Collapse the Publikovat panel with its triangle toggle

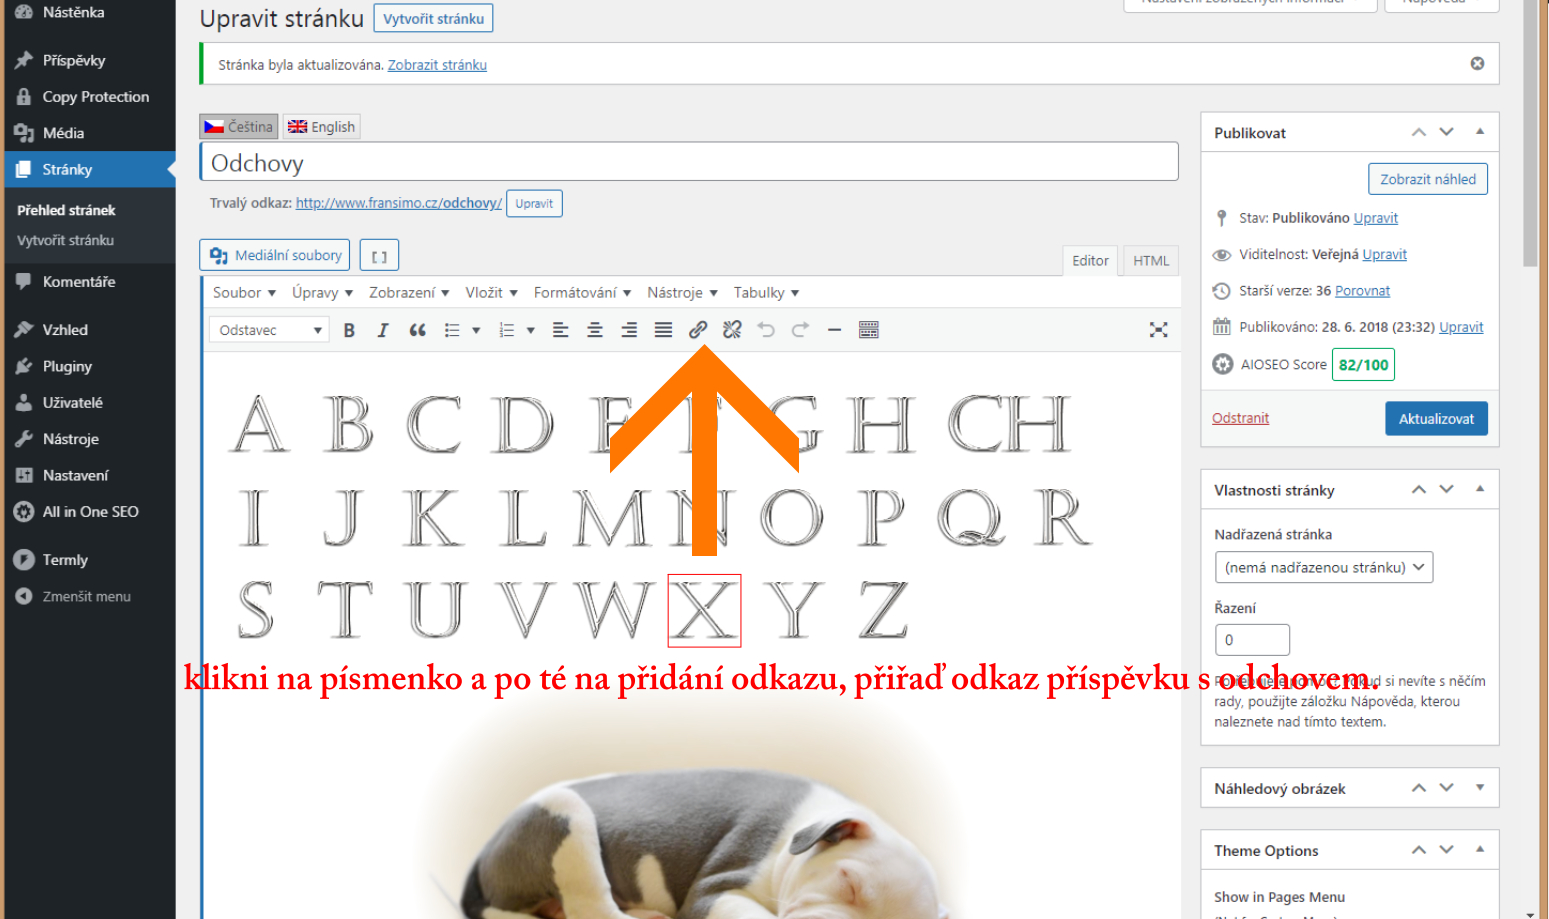click(1480, 132)
